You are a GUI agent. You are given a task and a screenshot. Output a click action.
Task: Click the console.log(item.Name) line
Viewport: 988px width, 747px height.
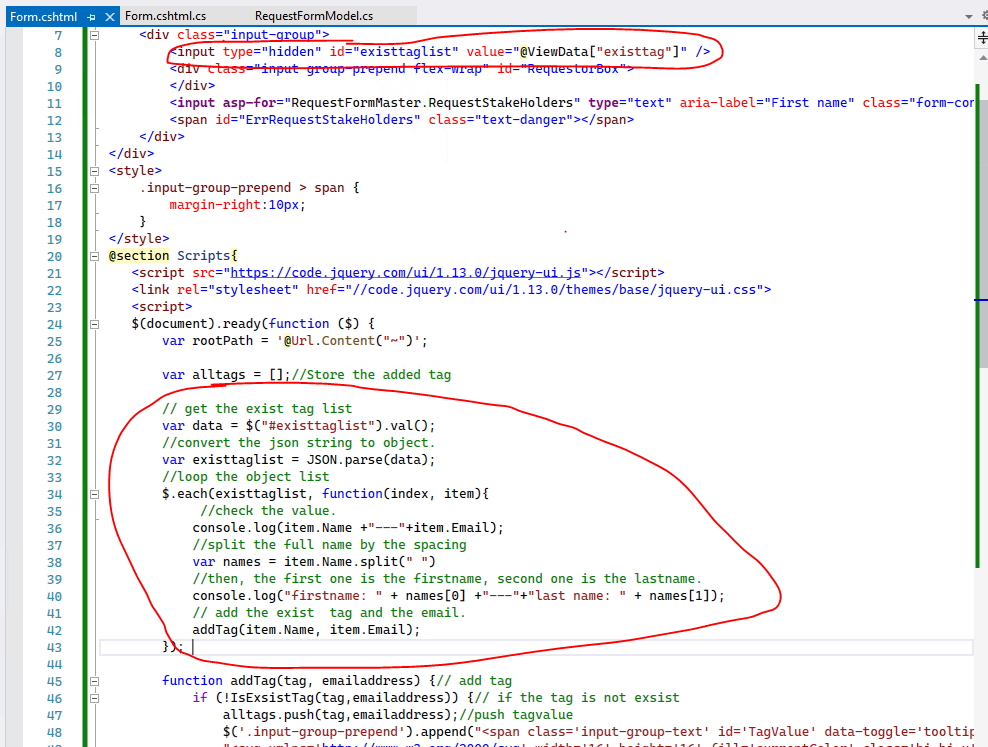point(348,528)
